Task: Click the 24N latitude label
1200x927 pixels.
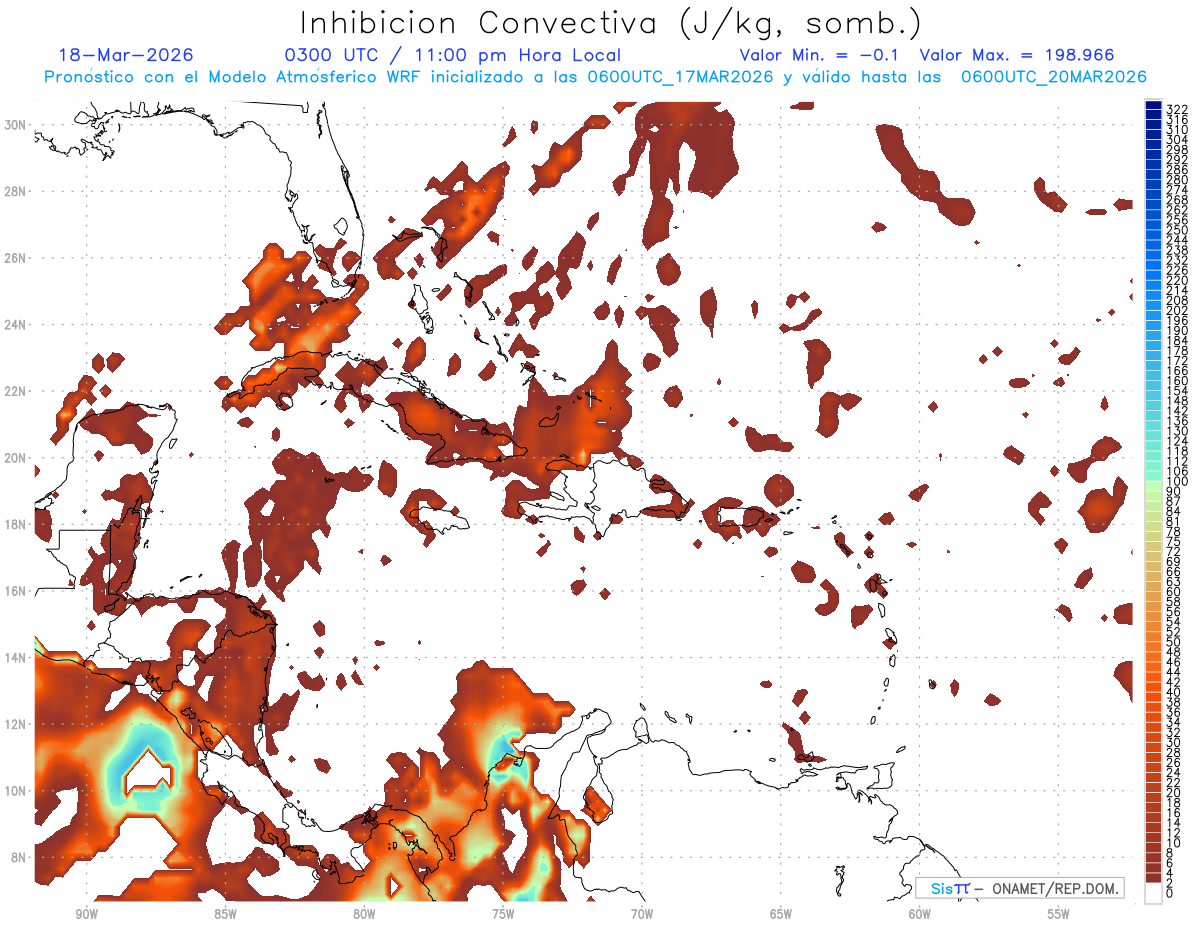Action: pyautogui.click(x=14, y=324)
